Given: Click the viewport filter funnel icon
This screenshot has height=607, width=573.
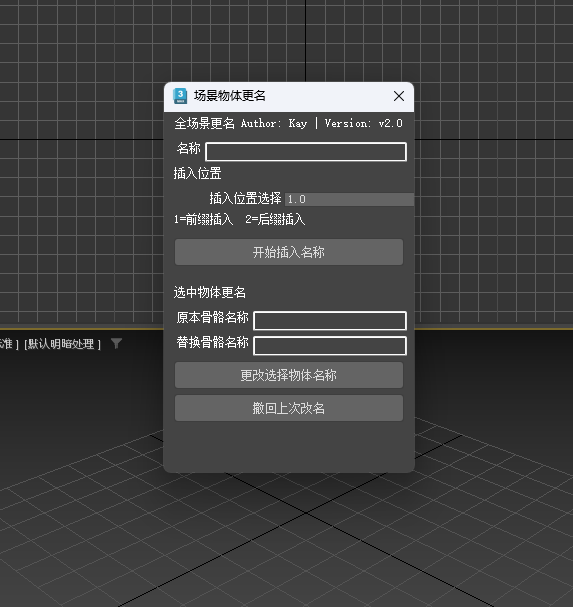Looking at the screenshot, I should tap(116, 343).
